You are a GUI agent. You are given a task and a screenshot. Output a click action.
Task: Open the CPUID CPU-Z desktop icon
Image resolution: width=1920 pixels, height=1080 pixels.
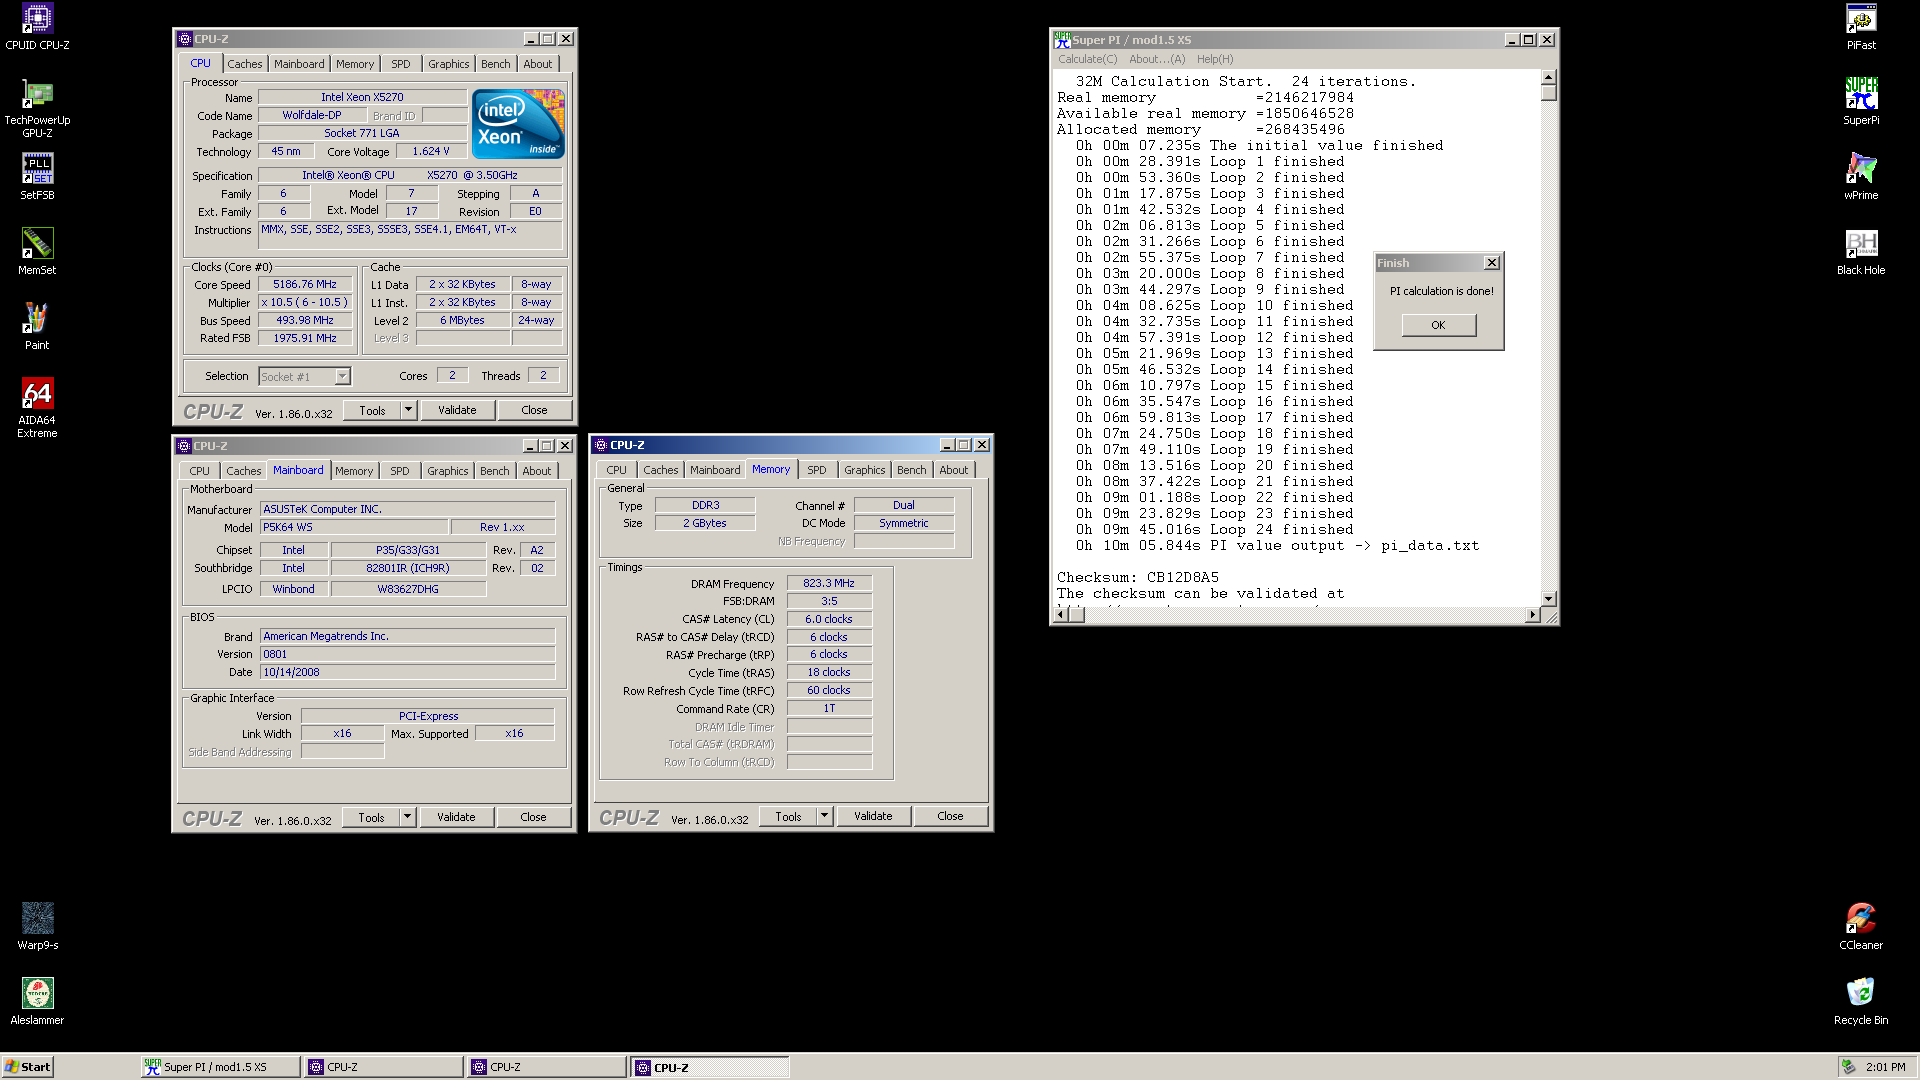click(x=37, y=27)
